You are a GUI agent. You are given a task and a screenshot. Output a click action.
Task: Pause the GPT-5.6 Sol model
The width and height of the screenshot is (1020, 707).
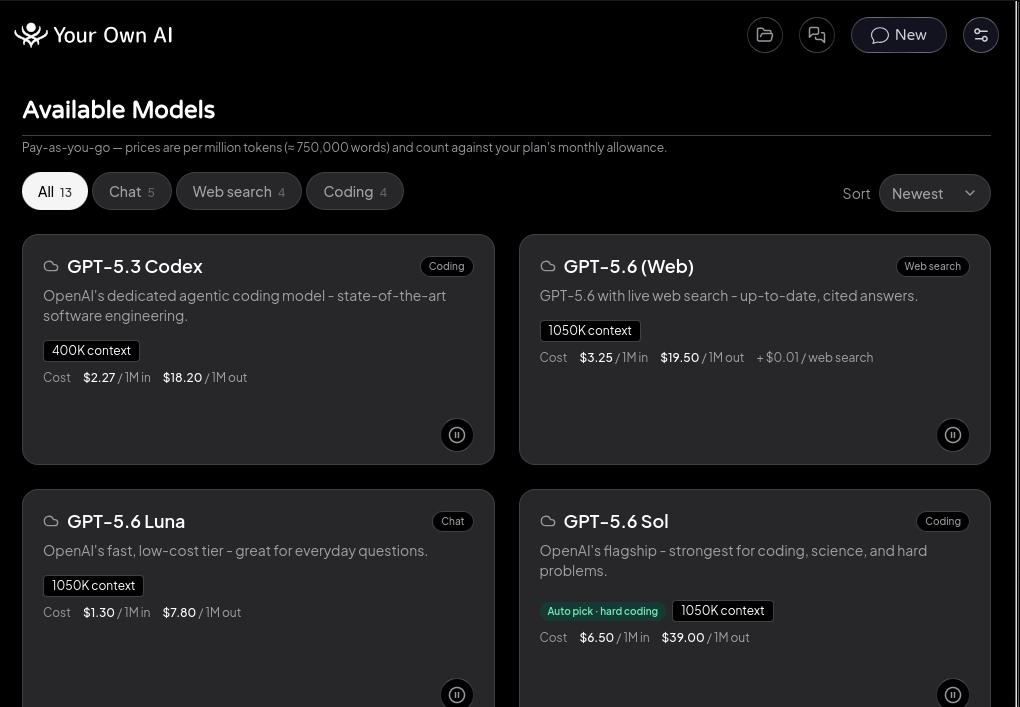(953, 694)
